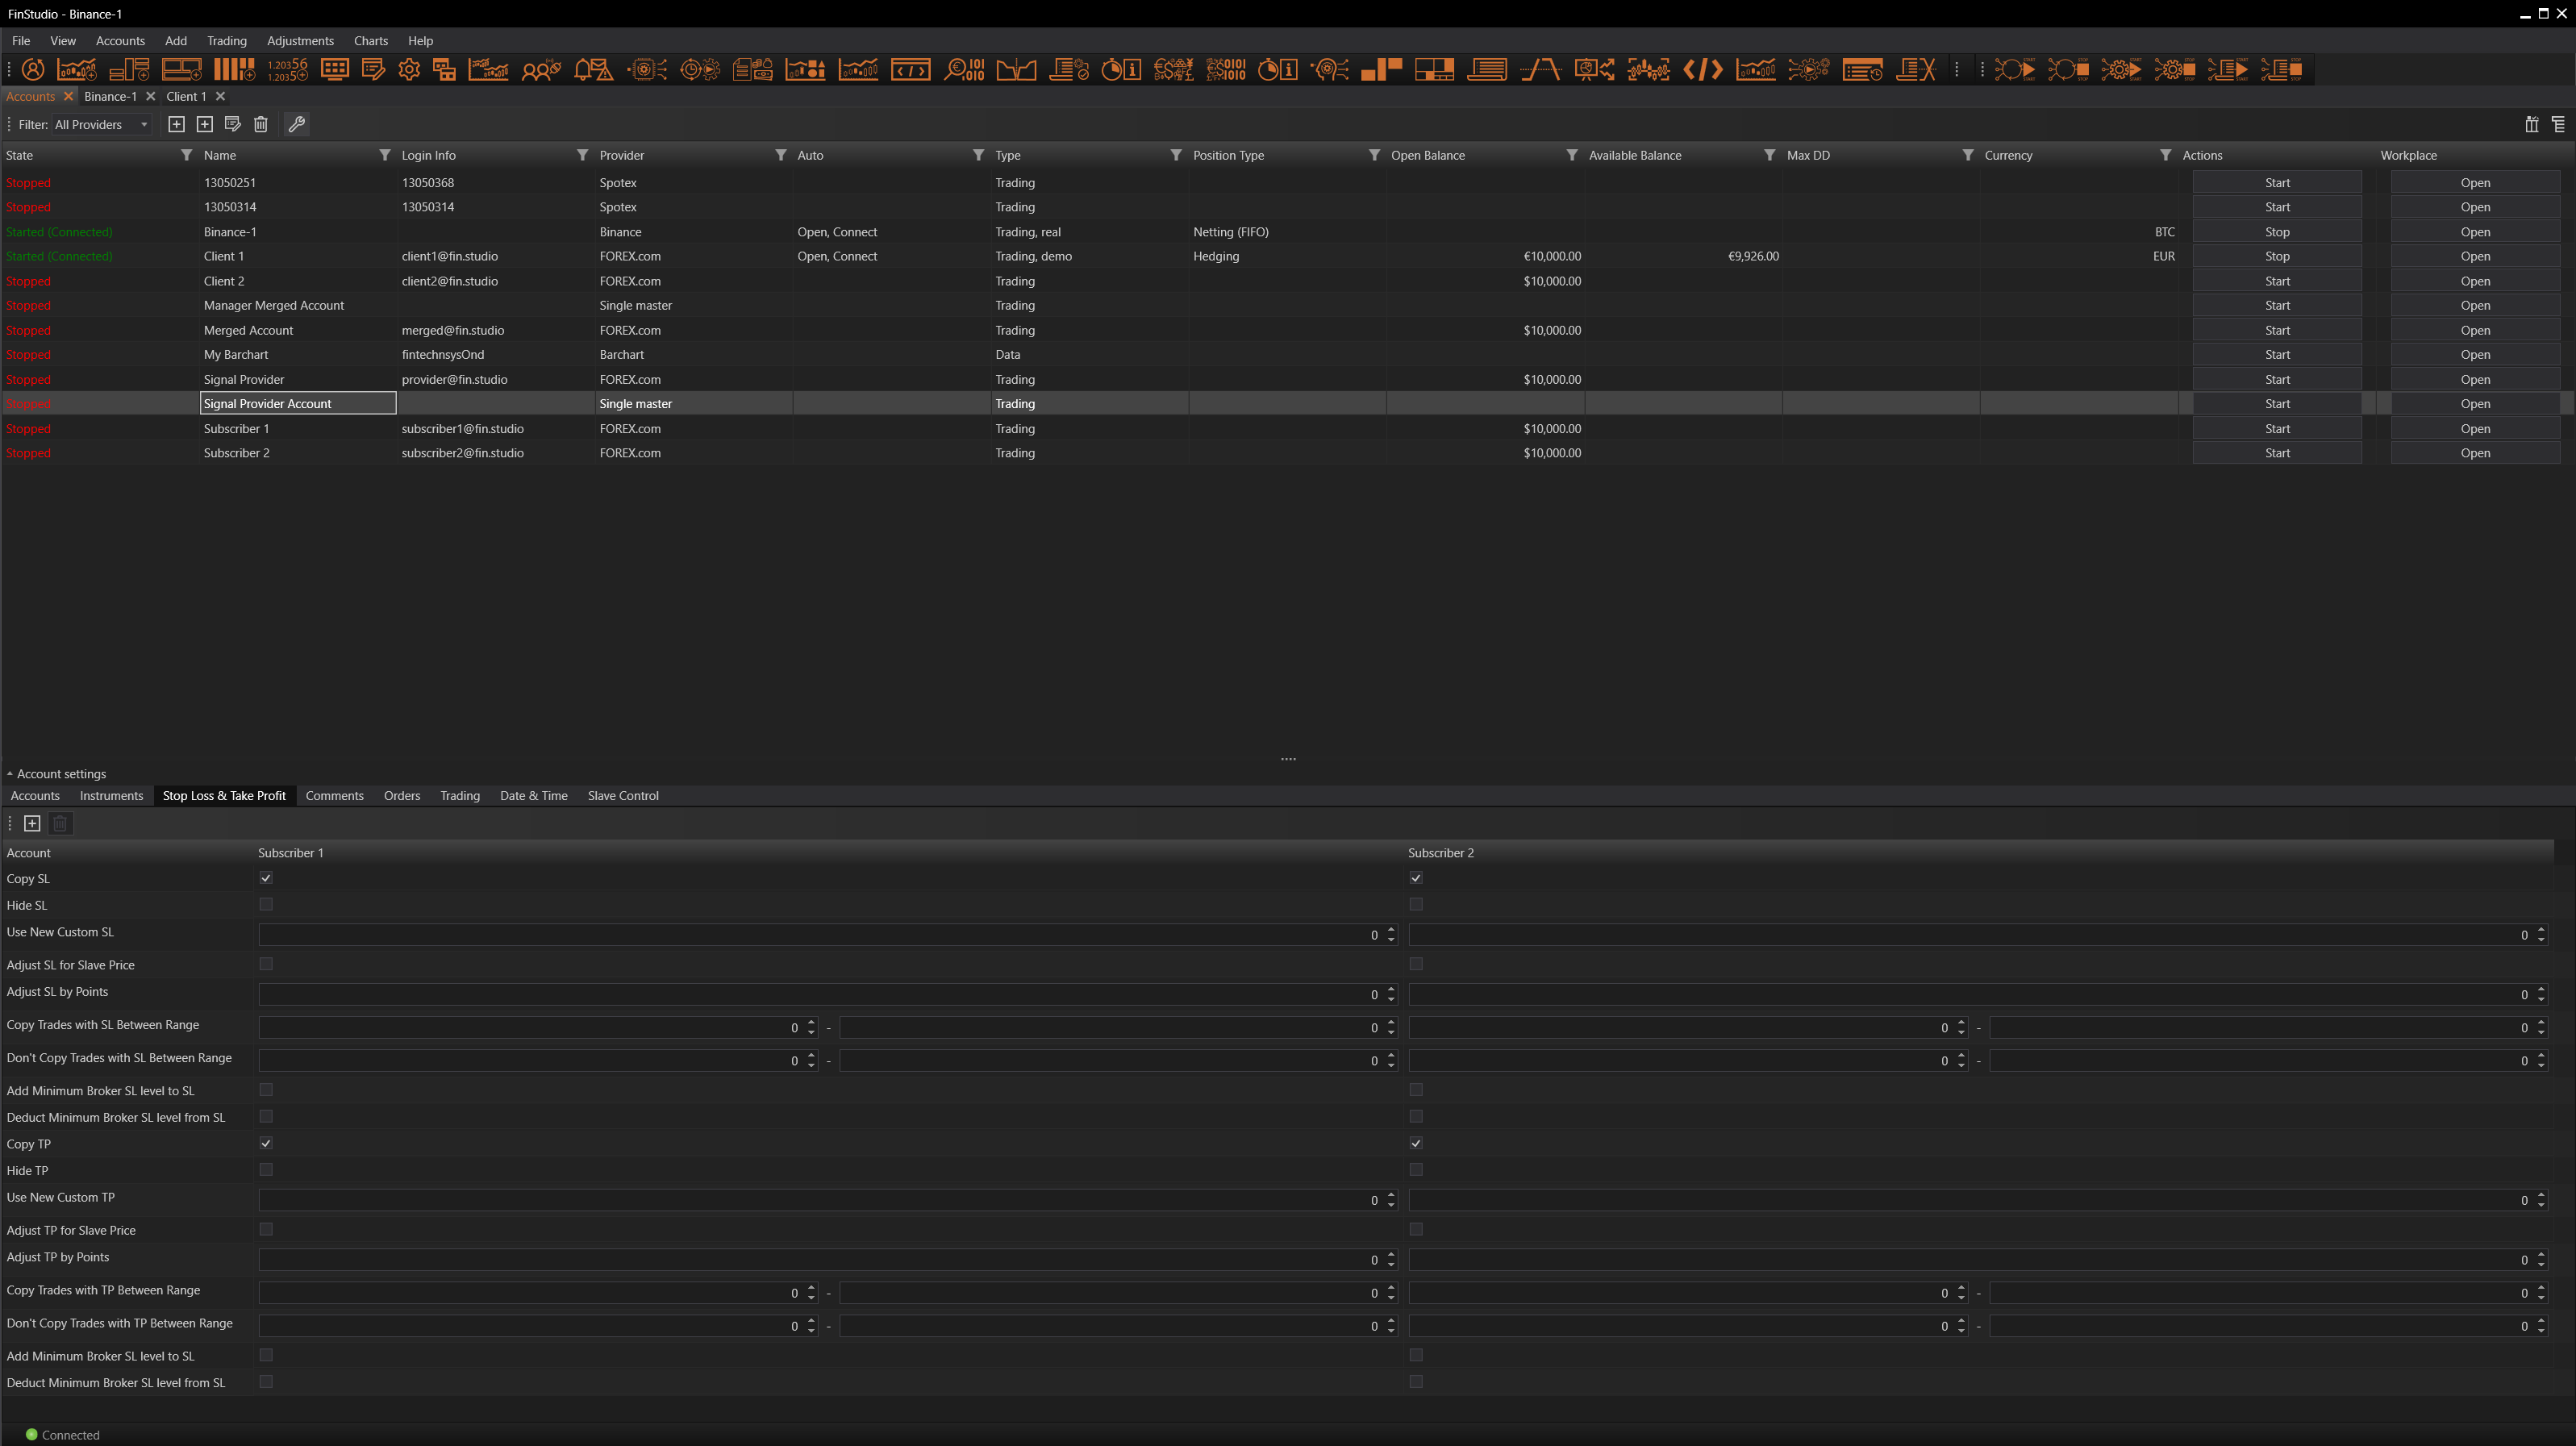This screenshot has height=1446, width=2576.
Task: Collapse the Account settings panel
Action: pyautogui.click(x=10, y=774)
